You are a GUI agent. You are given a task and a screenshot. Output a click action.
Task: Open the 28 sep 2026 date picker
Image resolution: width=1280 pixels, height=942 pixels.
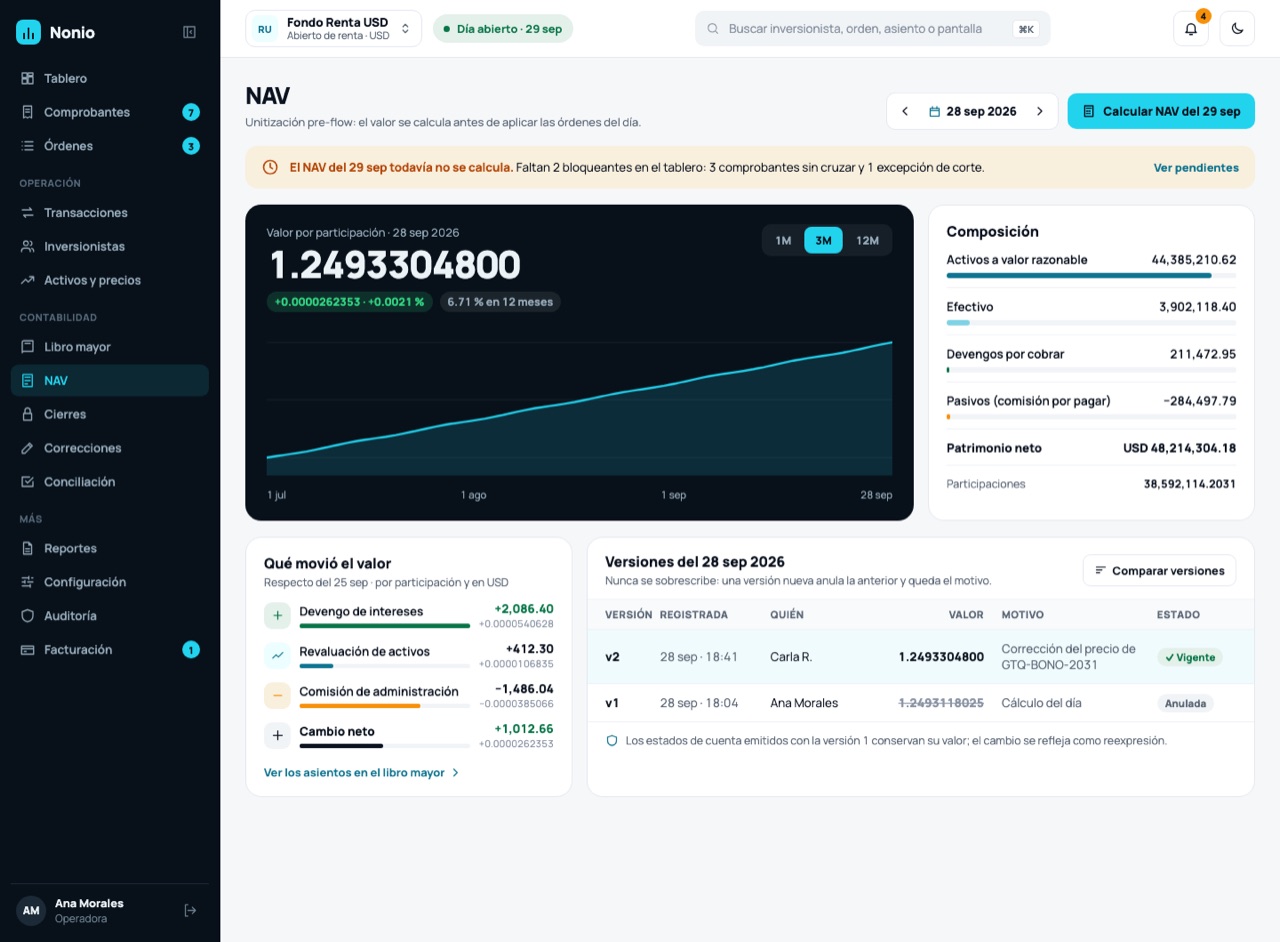(x=972, y=111)
